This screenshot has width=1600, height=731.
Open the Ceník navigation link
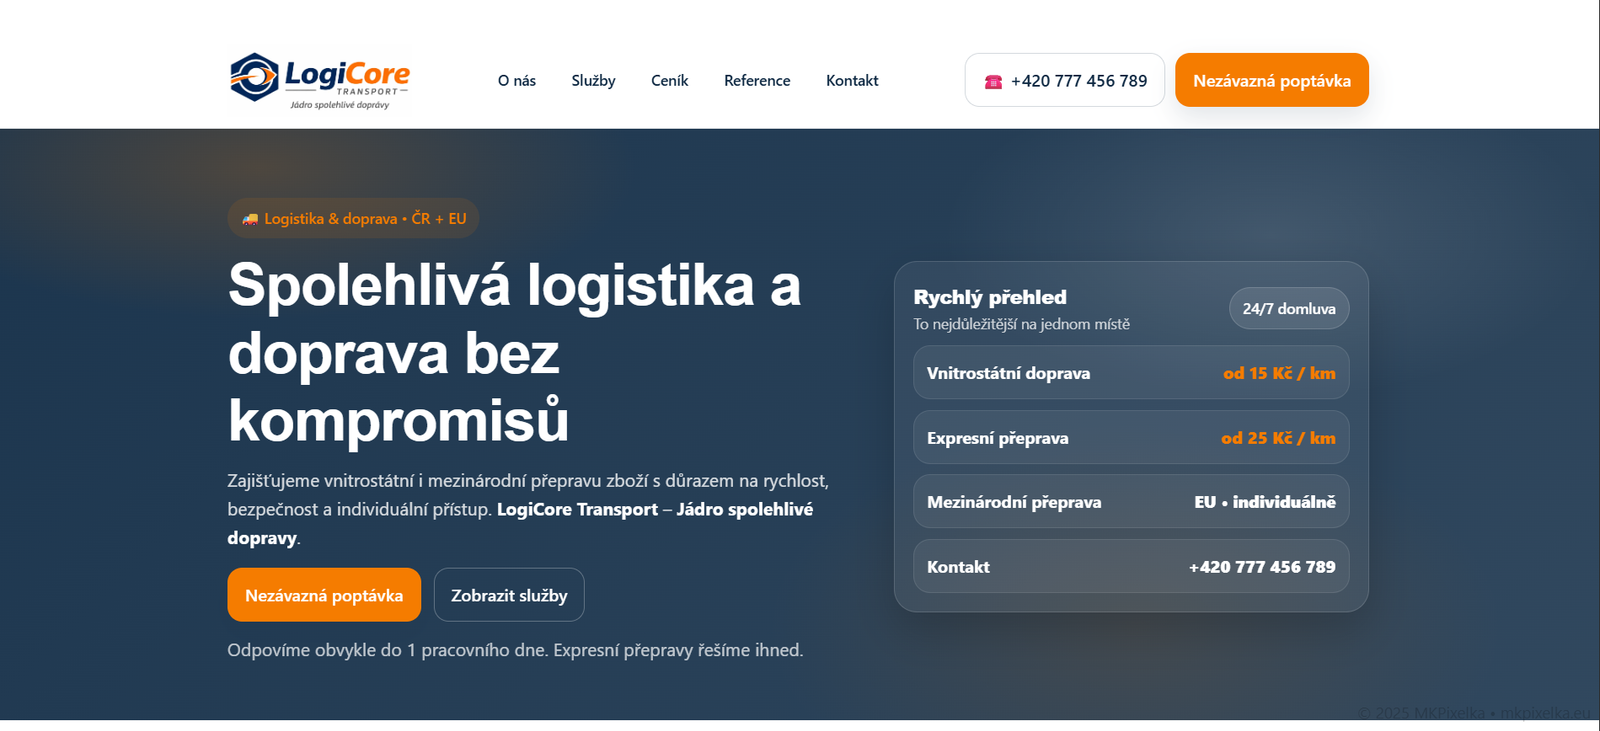669,81
